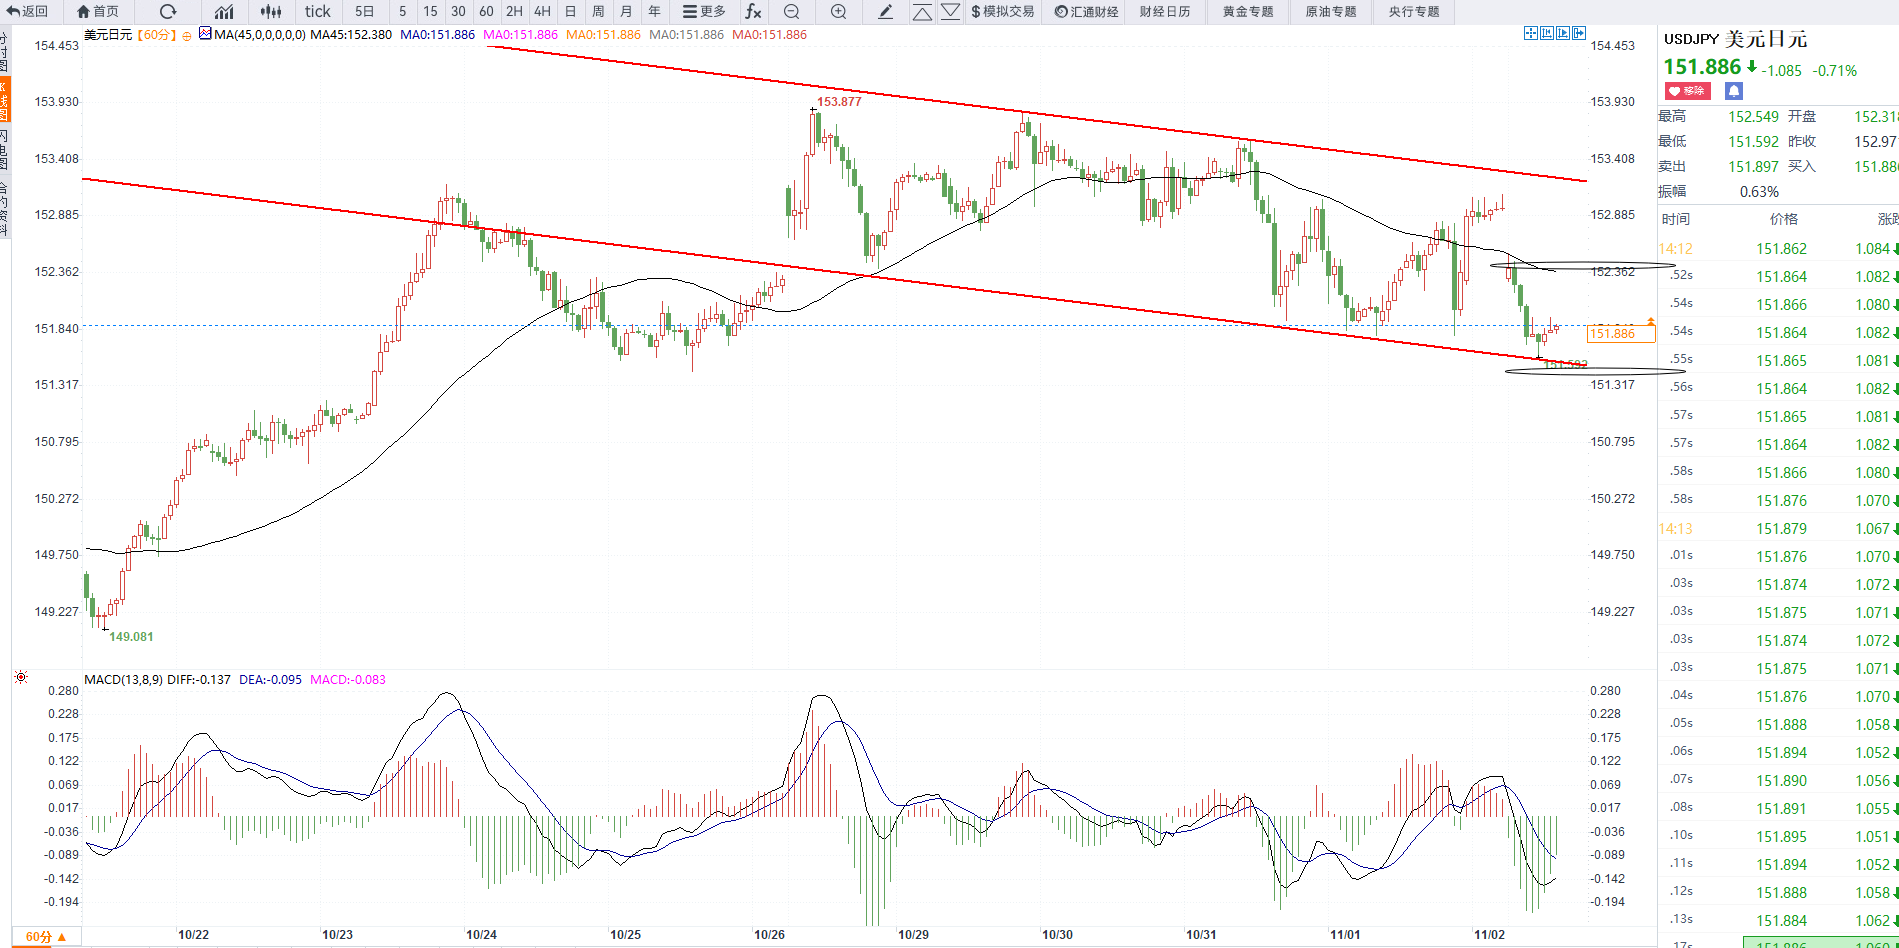Click the bell price alert icon
The image size is (1899, 948).
1734,91
